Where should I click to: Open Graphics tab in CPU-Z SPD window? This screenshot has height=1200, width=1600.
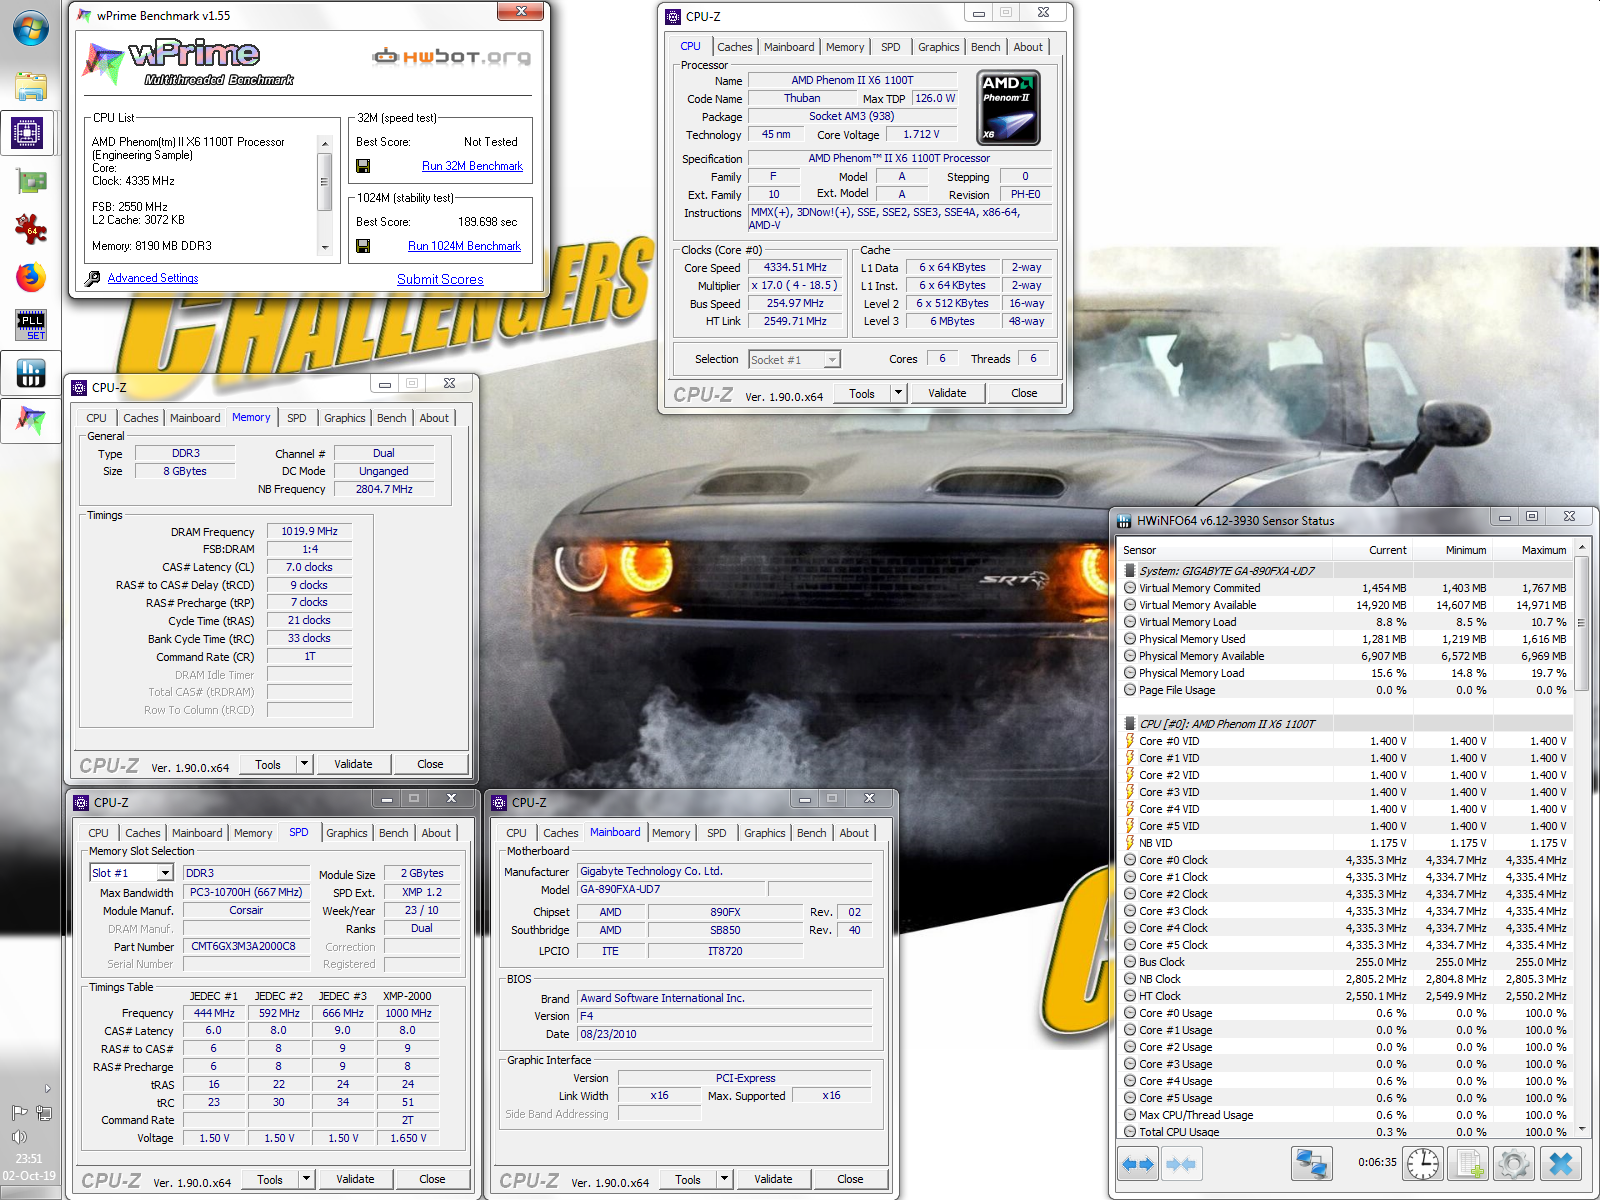click(346, 833)
